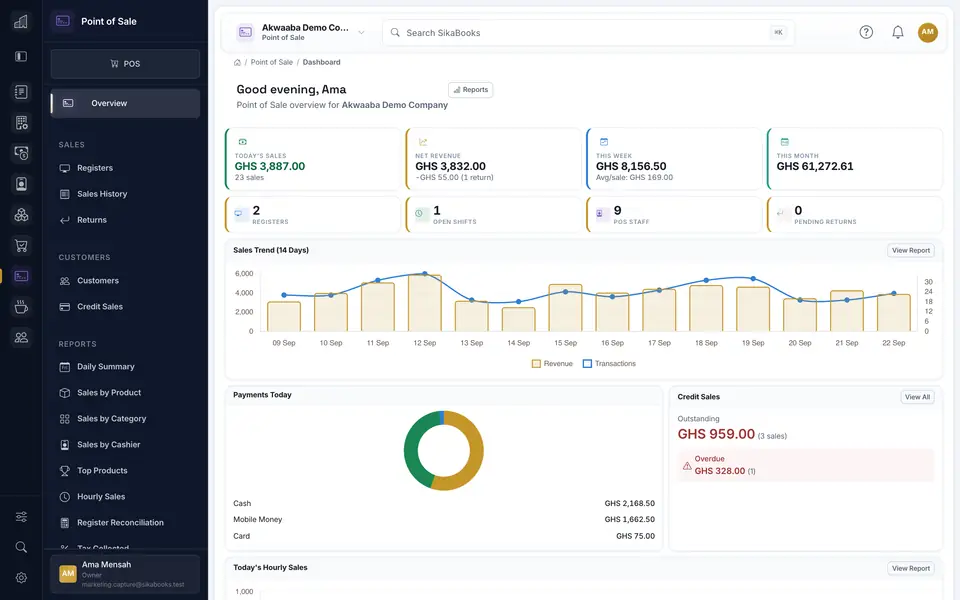Open Sales by Category report

(x=125, y=419)
